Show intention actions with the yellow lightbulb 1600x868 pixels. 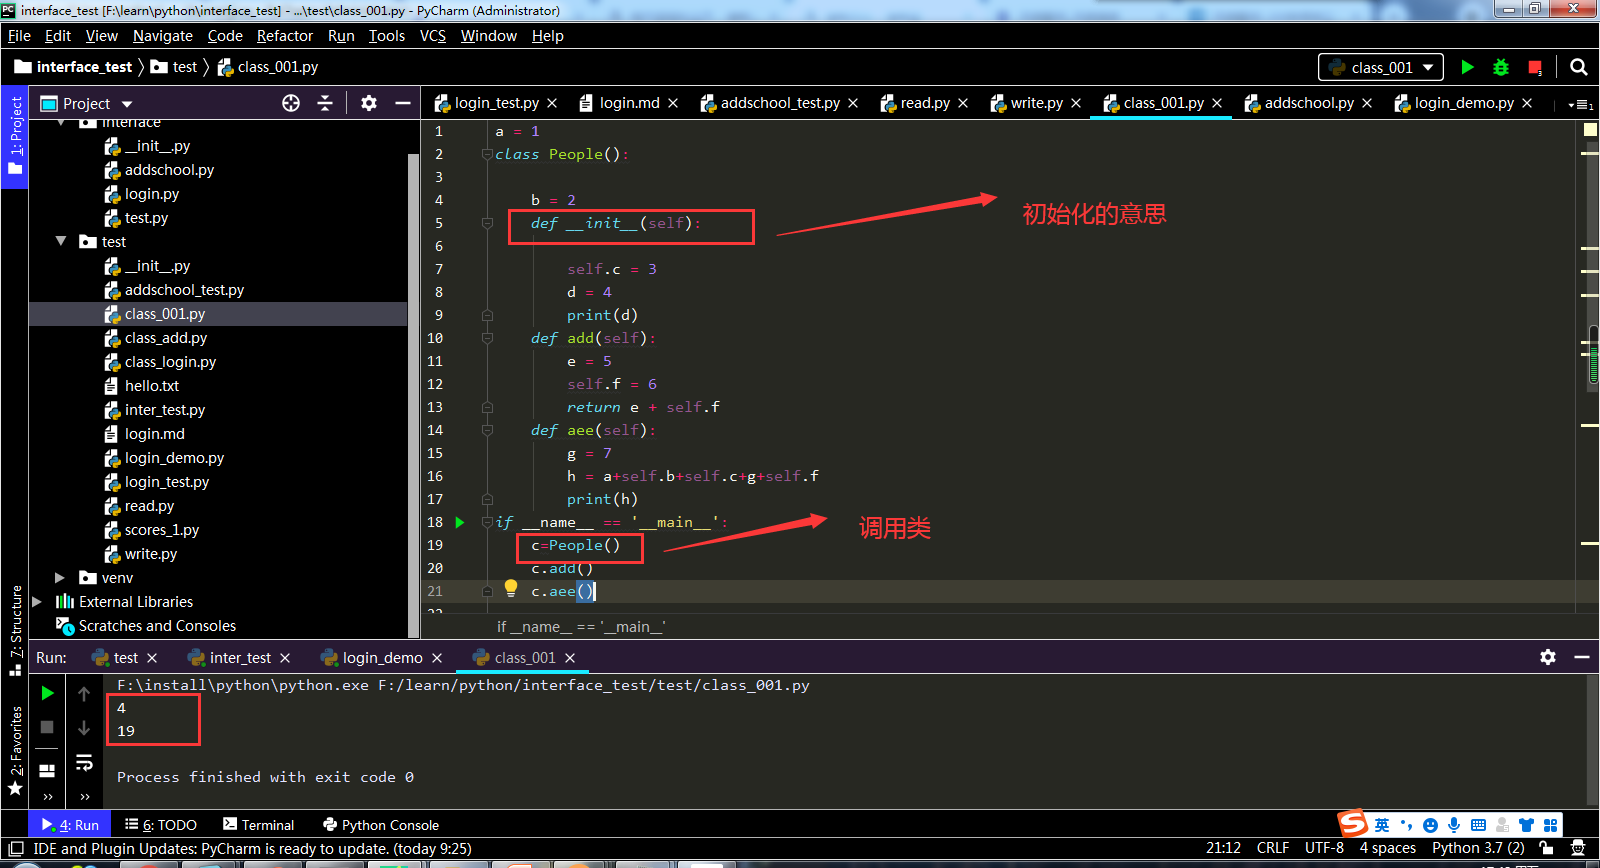coord(511,588)
